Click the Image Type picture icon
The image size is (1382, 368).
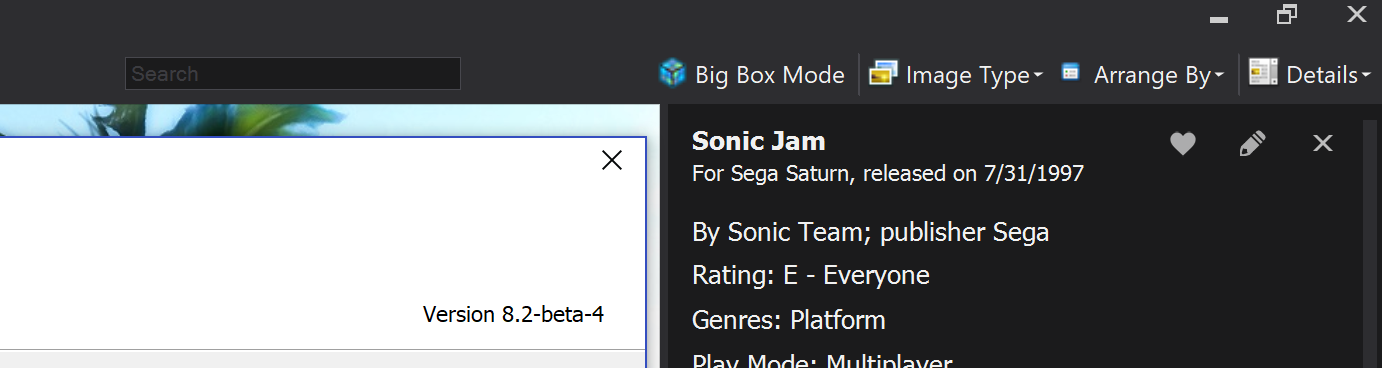coord(882,73)
